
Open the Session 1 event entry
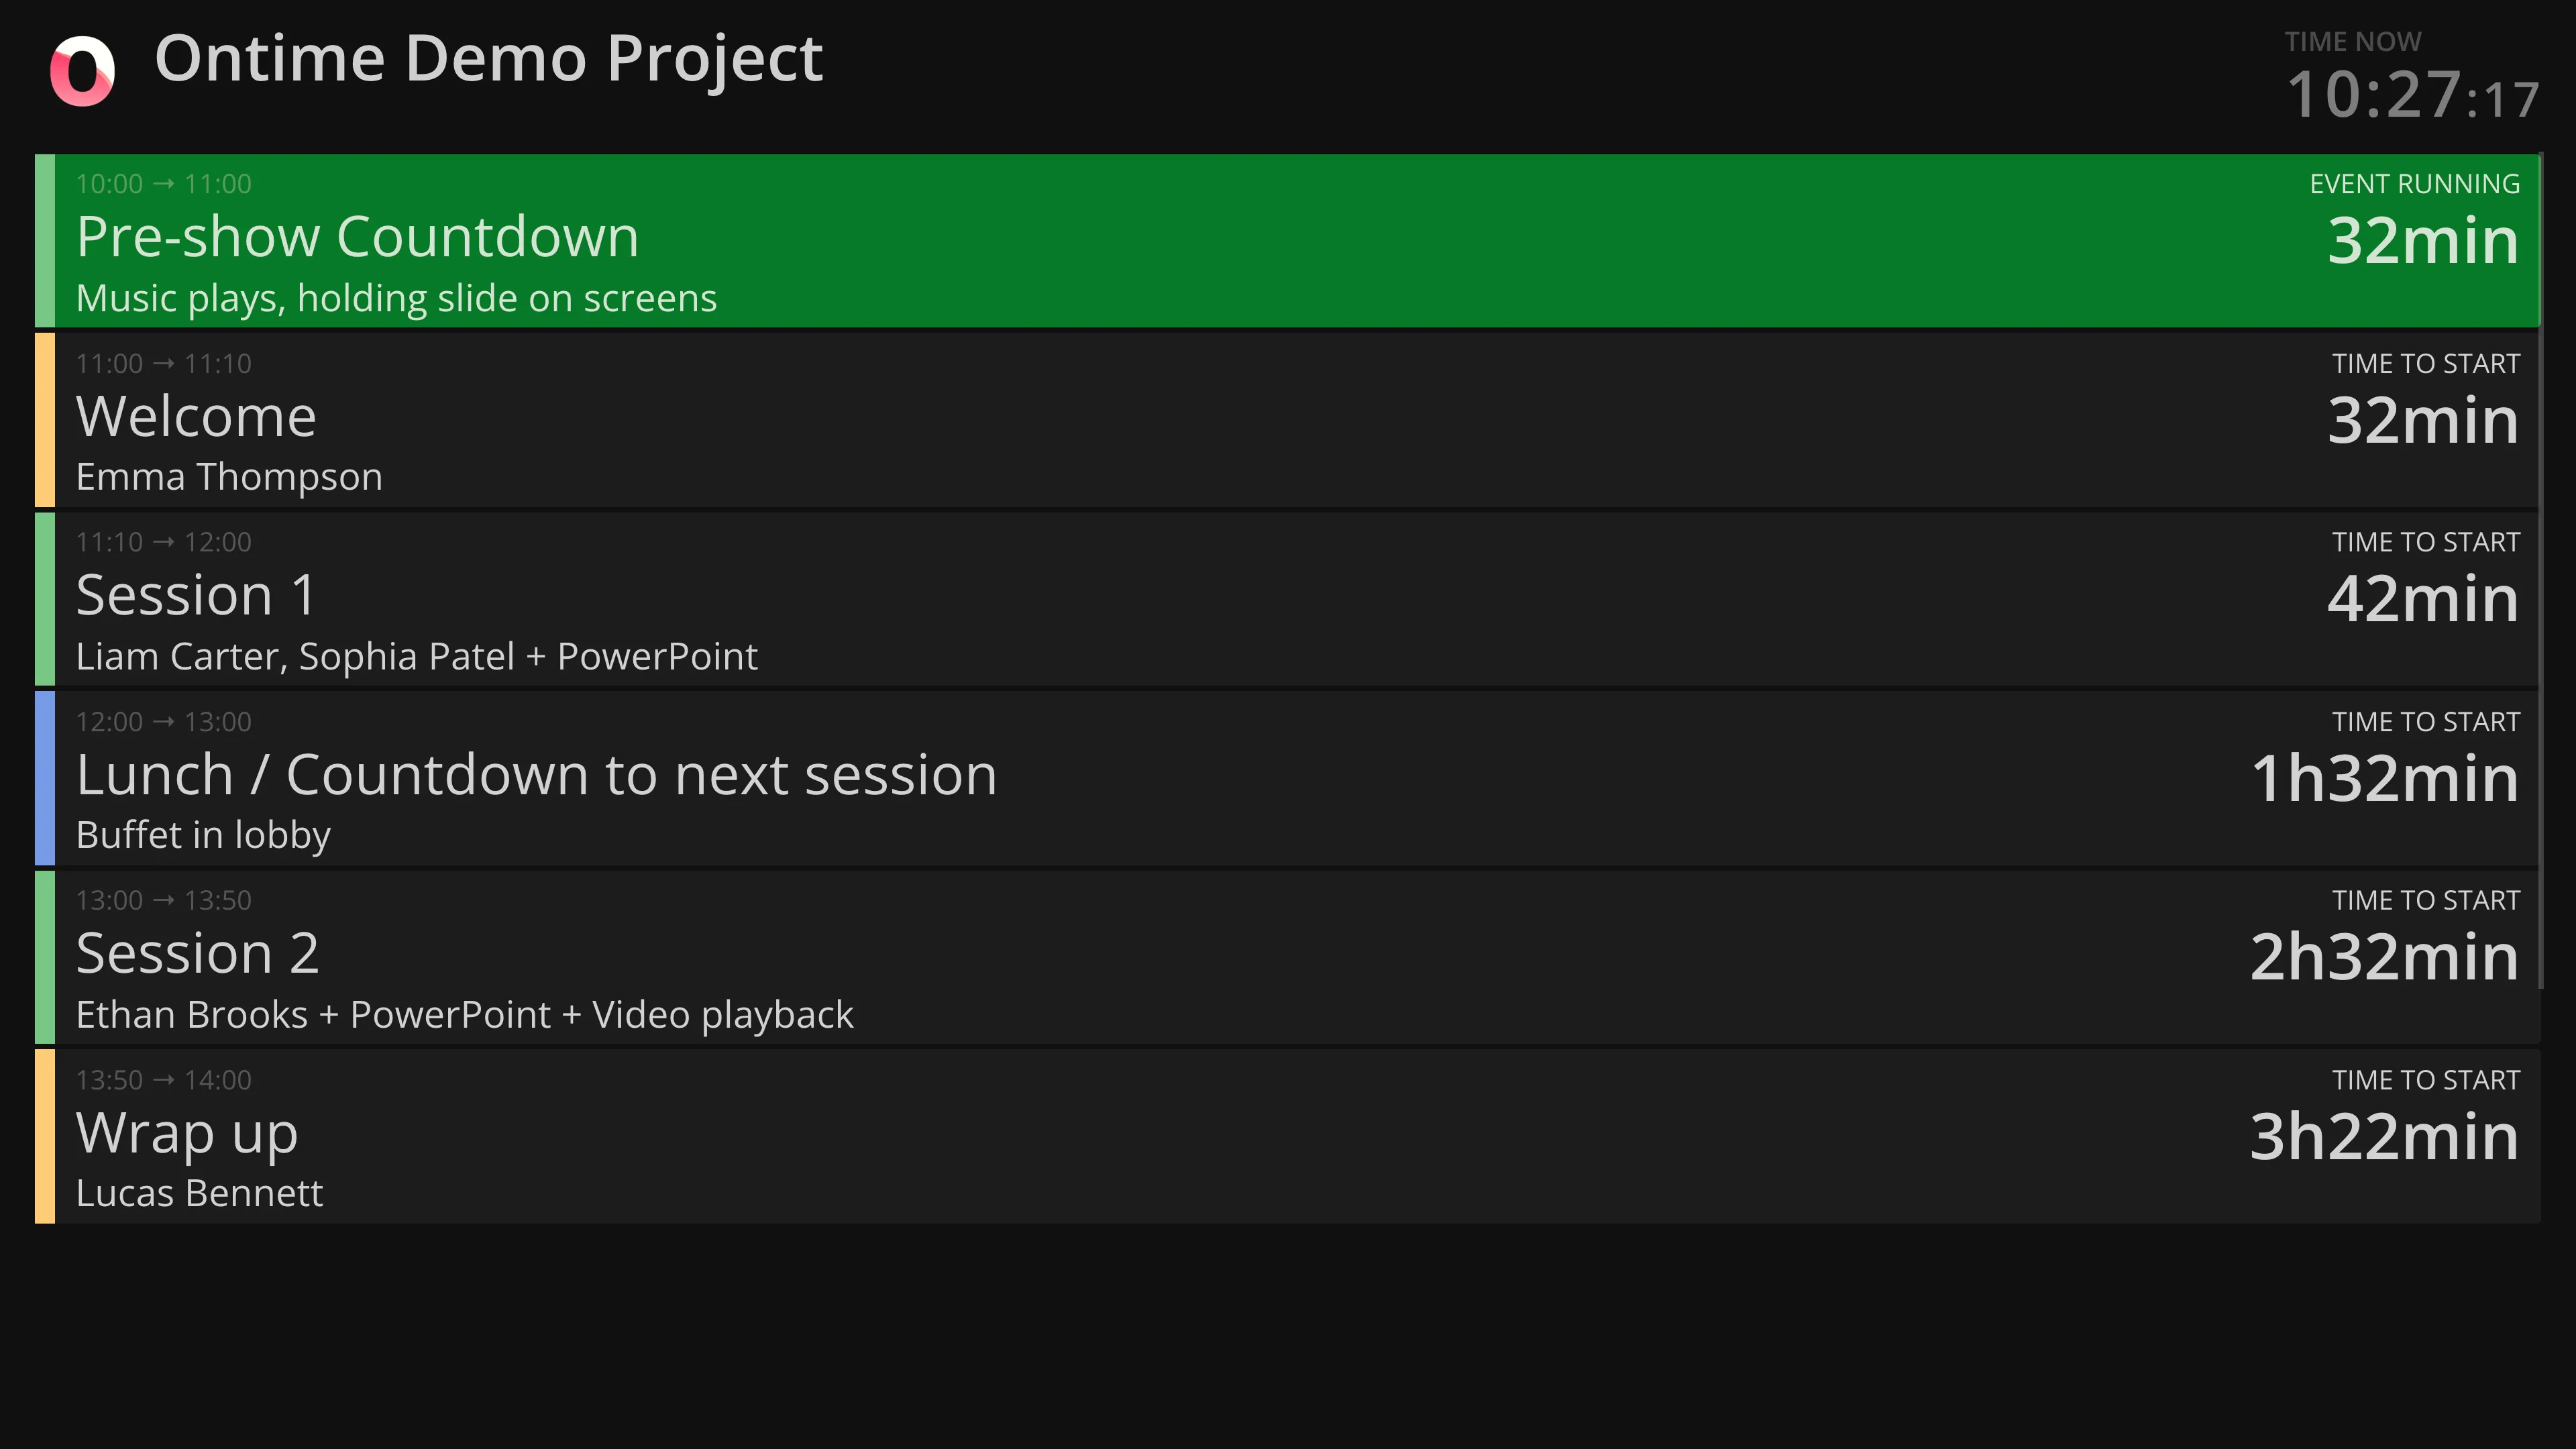(1200, 599)
